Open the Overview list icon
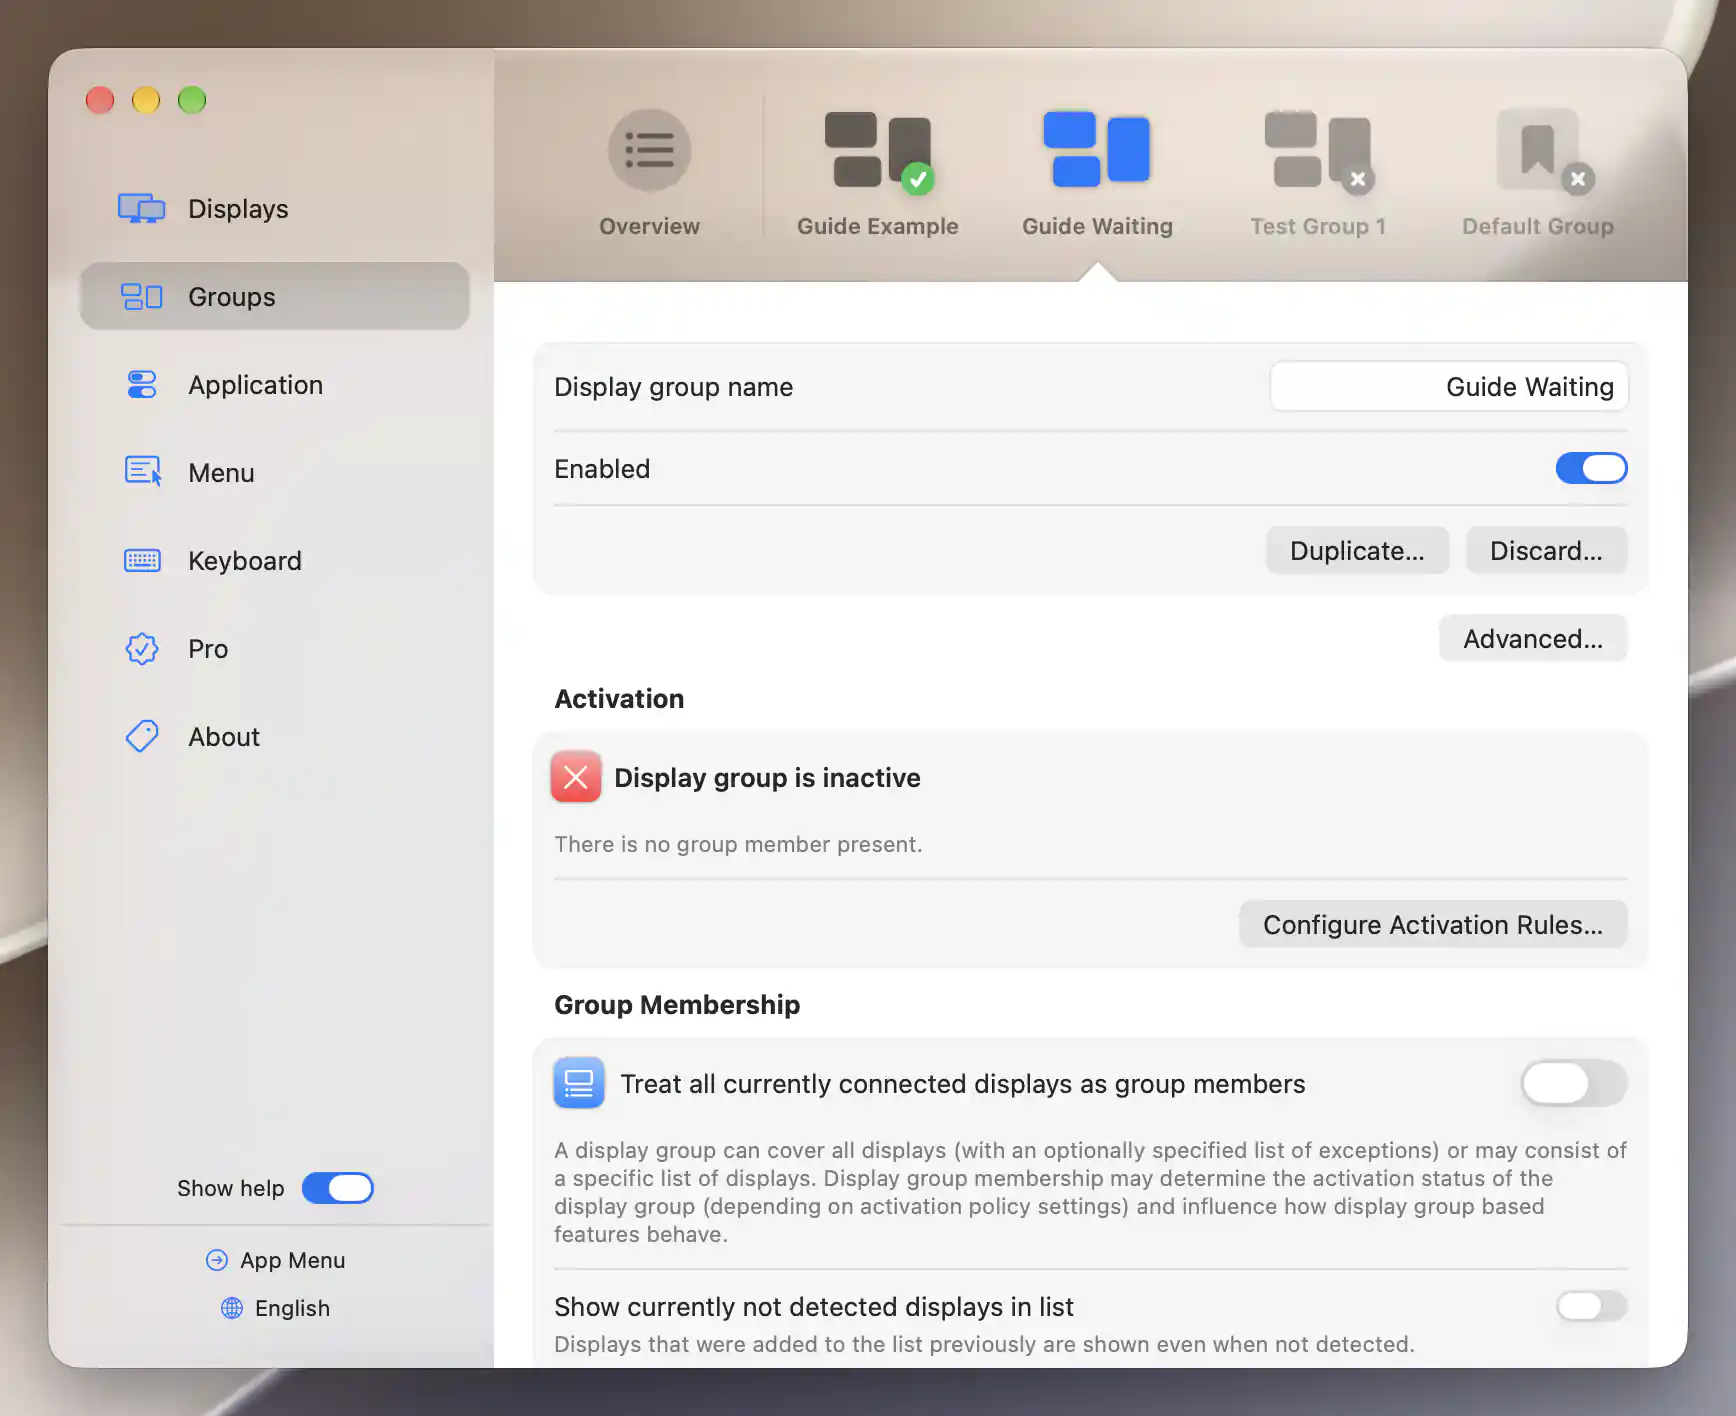The height and width of the screenshot is (1416, 1736). [649, 150]
